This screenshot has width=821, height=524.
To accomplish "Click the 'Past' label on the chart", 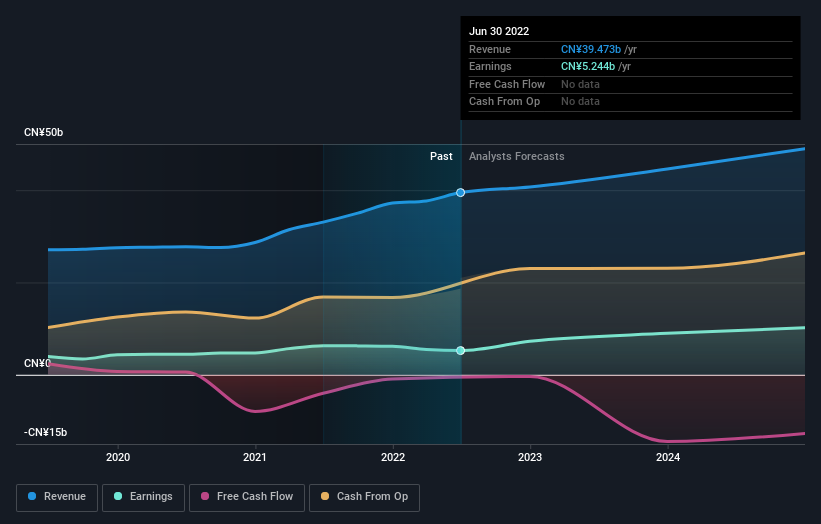I will click(x=441, y=157).
